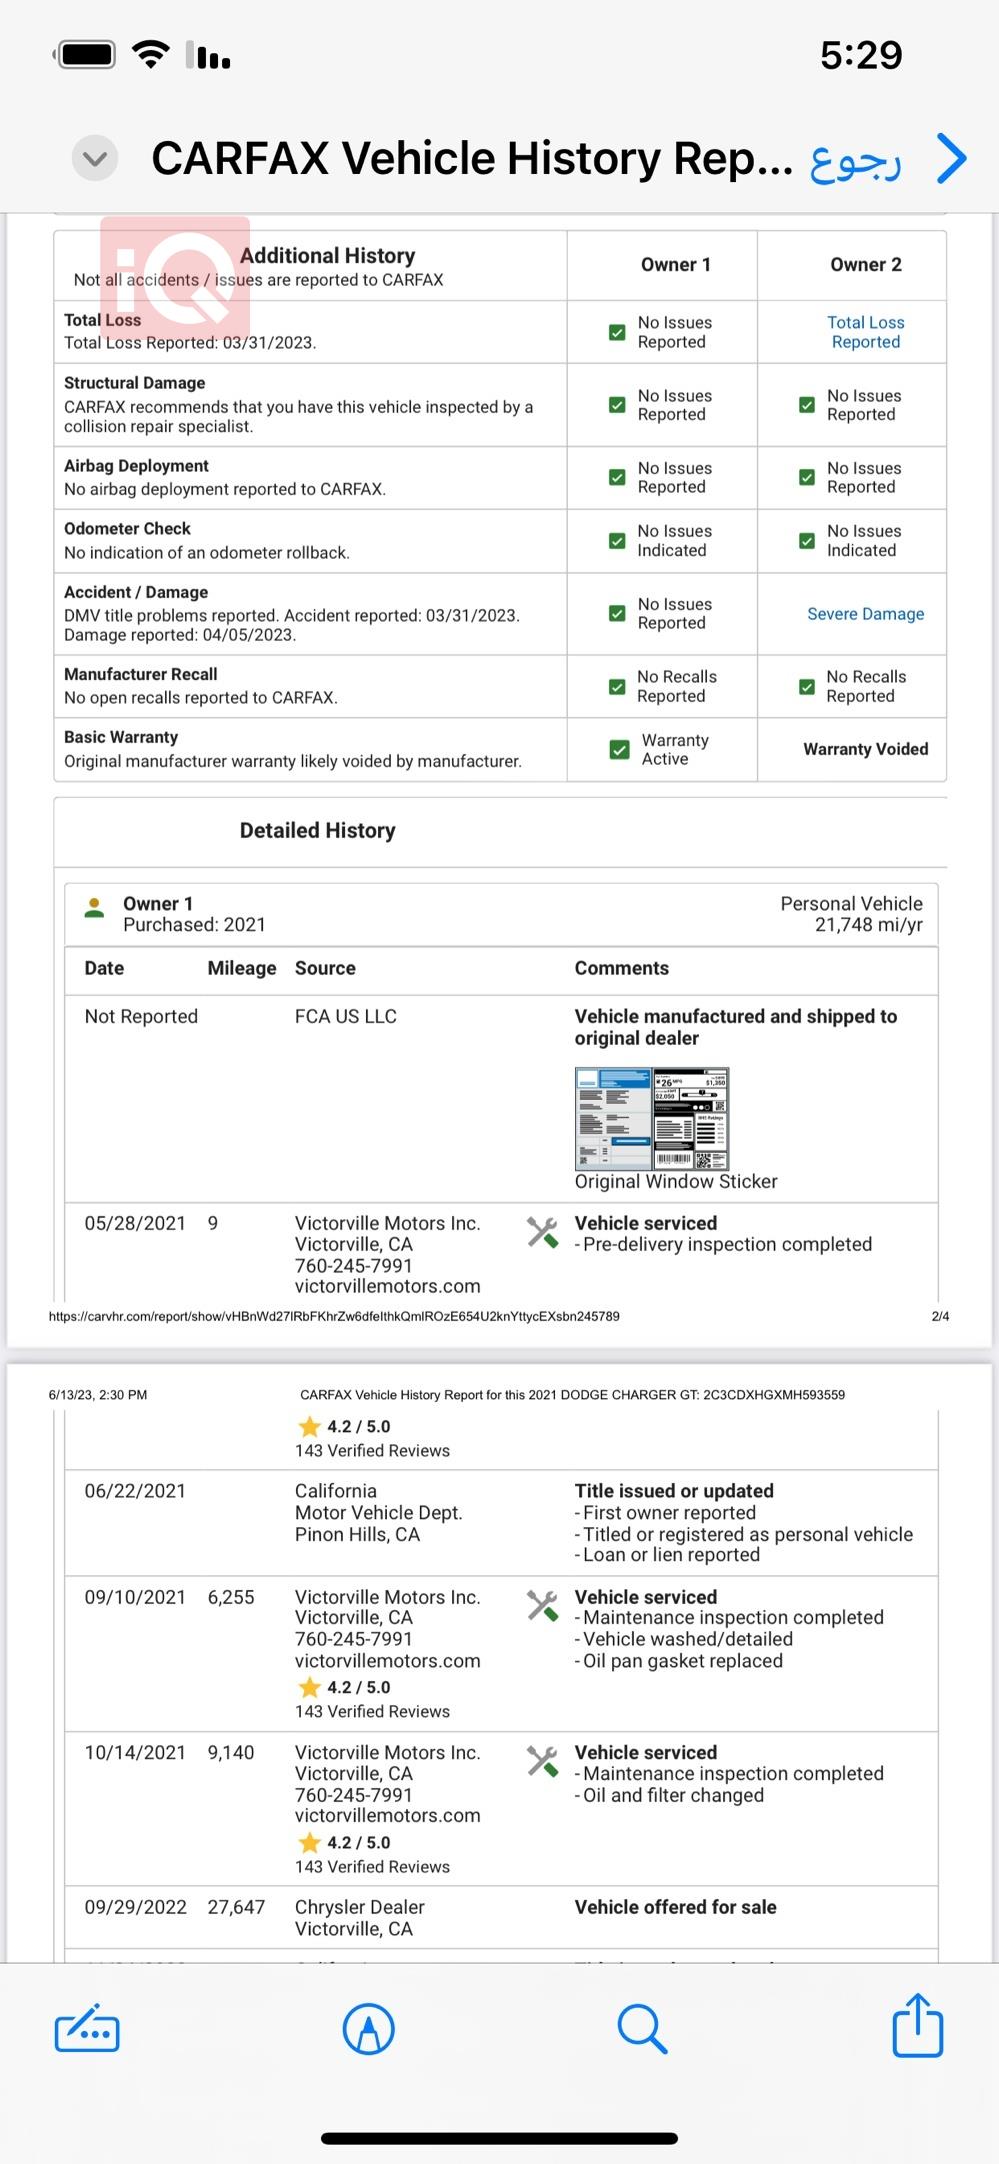Tap Owner 1 Warranty Active checkmark
The width and height of the screenshot is (999, 2164).
point(619,749)
